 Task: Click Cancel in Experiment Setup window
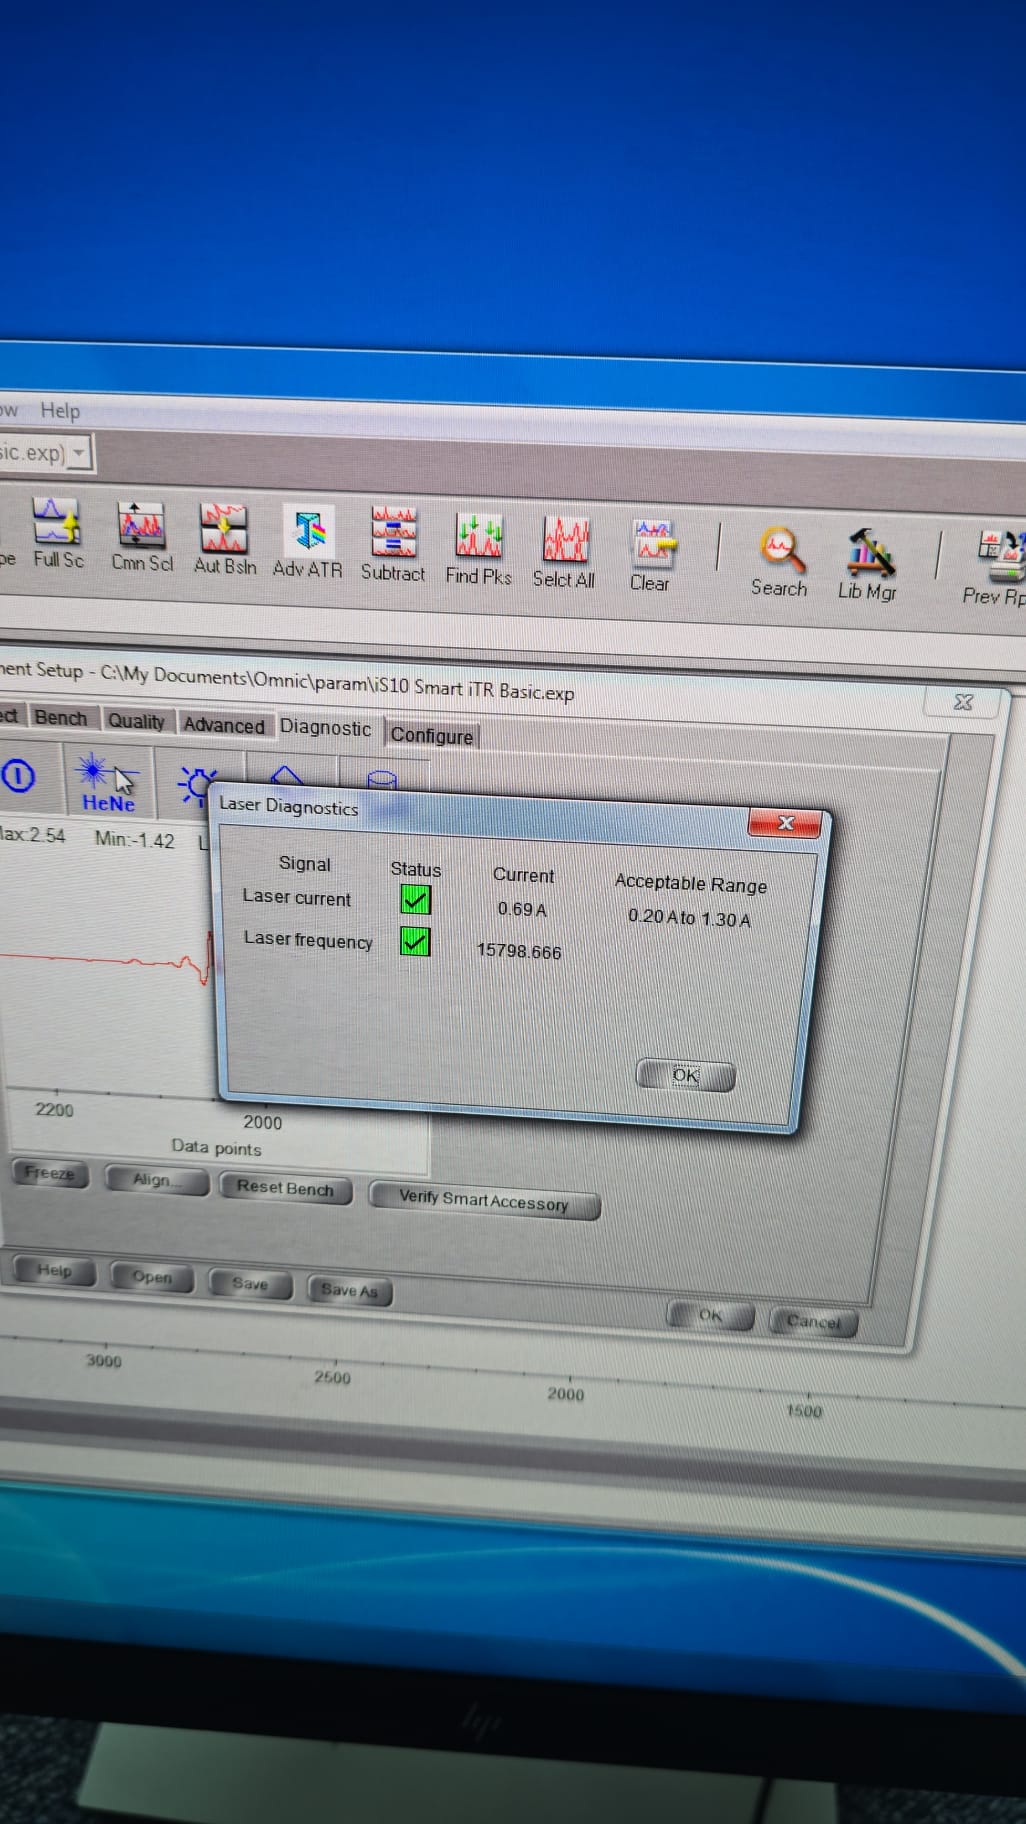814,1322
